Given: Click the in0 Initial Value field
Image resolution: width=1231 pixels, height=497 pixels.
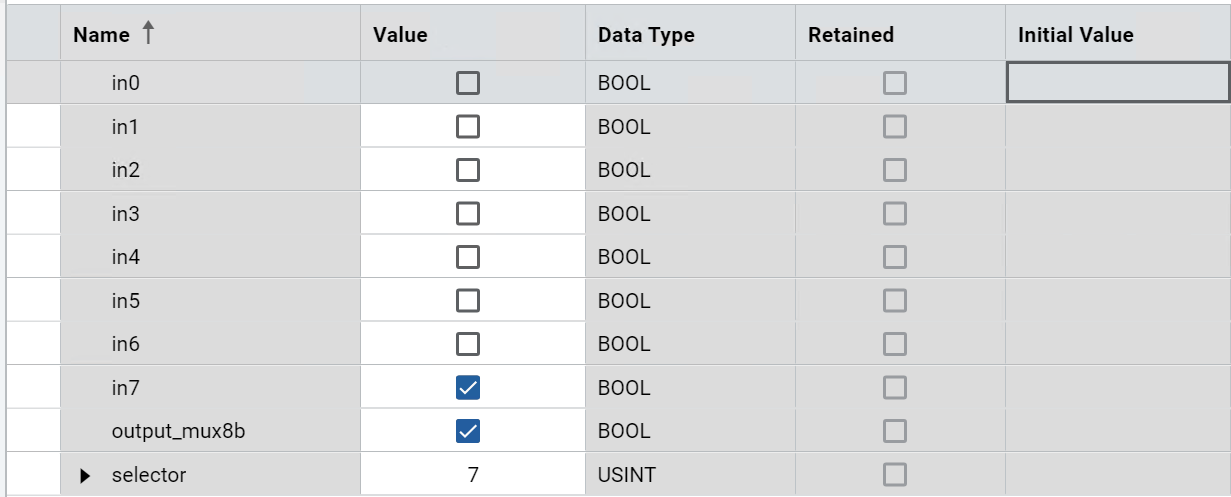Looking at the screenshot, I should (x=1118, y=82).
